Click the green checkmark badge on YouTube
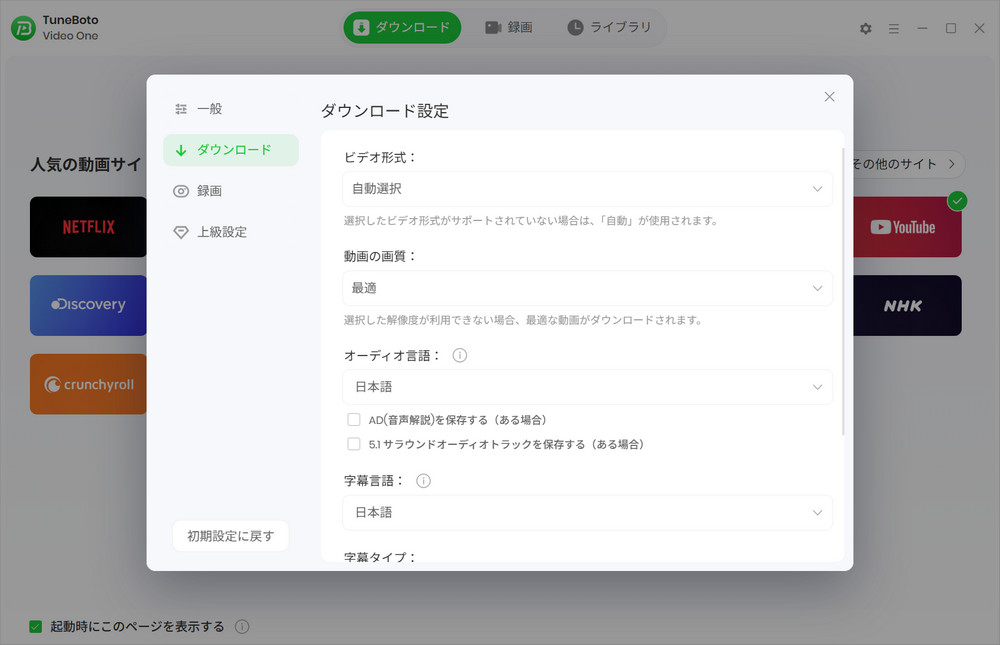This screenshot has height=645, width=1000. pyautogui.click(x=957, y=201)
